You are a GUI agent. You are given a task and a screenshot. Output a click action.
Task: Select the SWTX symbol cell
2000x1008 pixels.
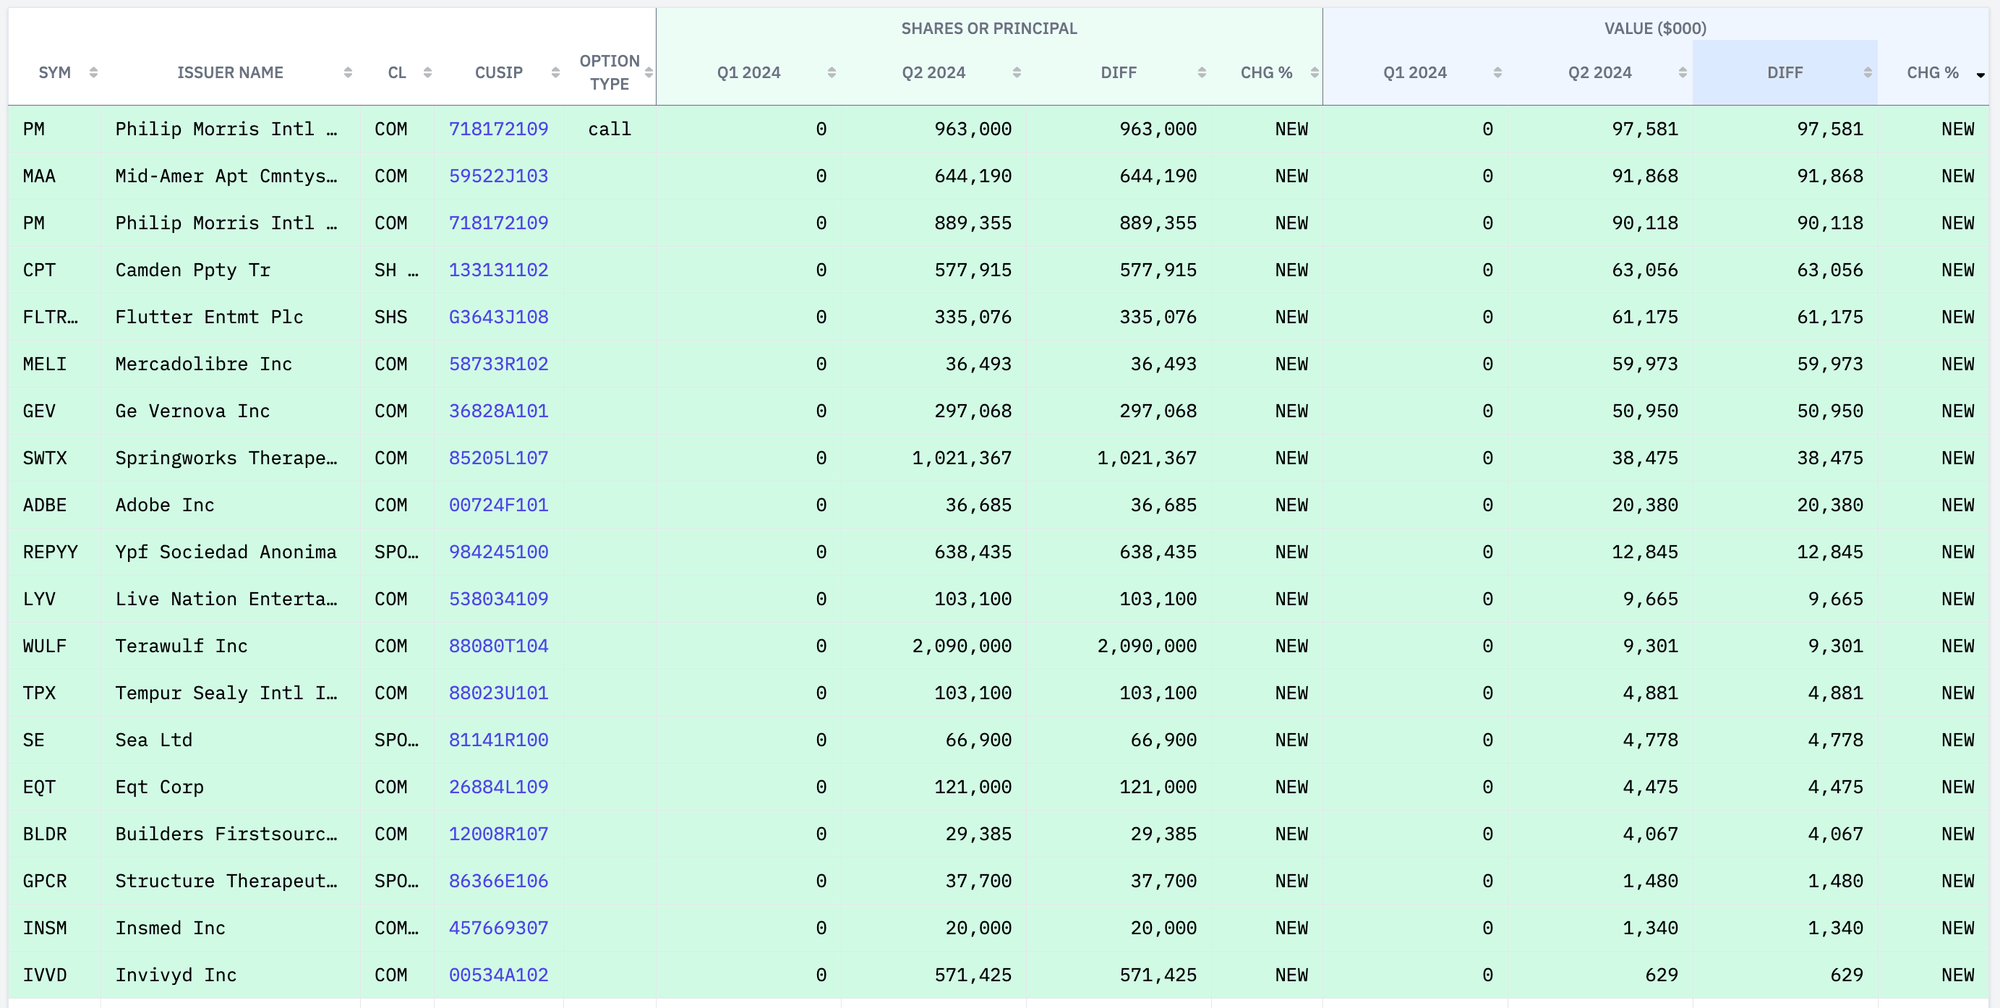pyautogui.click(x=54, y=458)
